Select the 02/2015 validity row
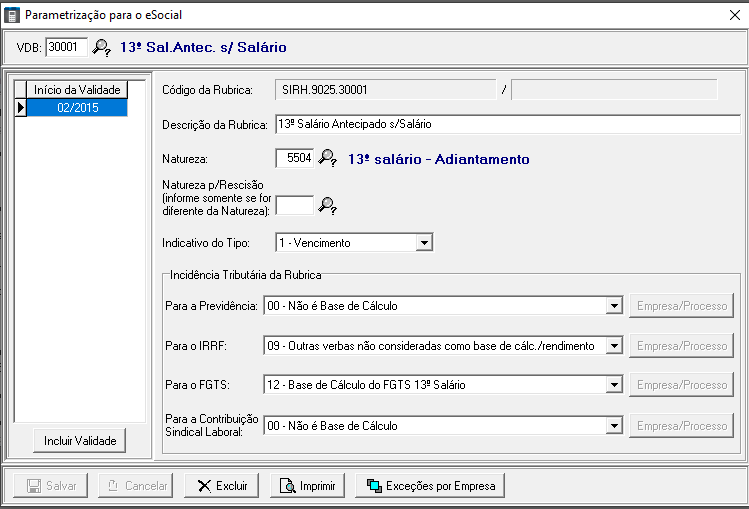This screenshot has height=509, width=749. pos(77,108)
